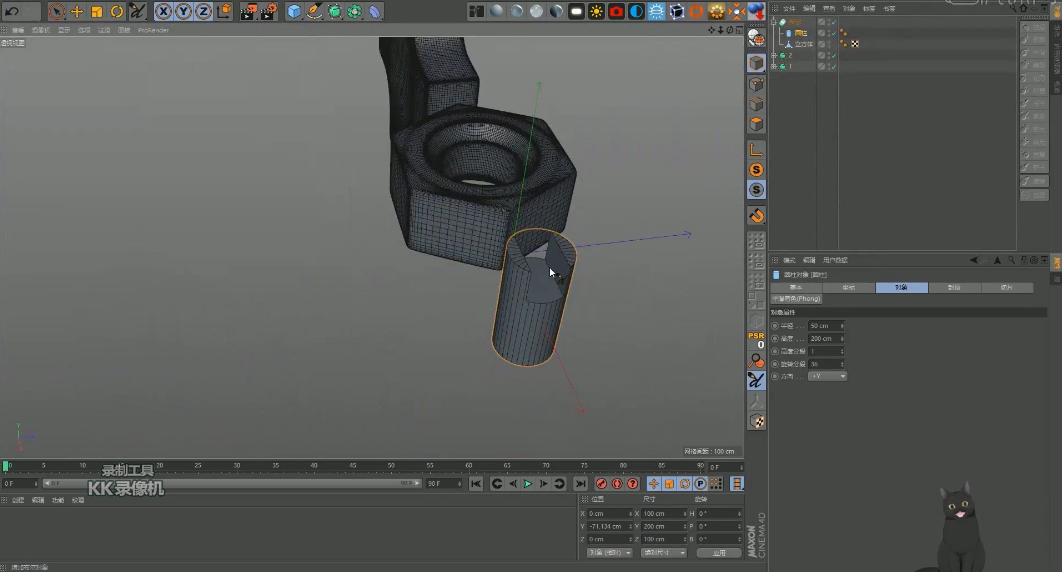Click the Render to Picture Viewer icon
The height and width of the screenshot is (572, 1062).
(x=250, y=12)
